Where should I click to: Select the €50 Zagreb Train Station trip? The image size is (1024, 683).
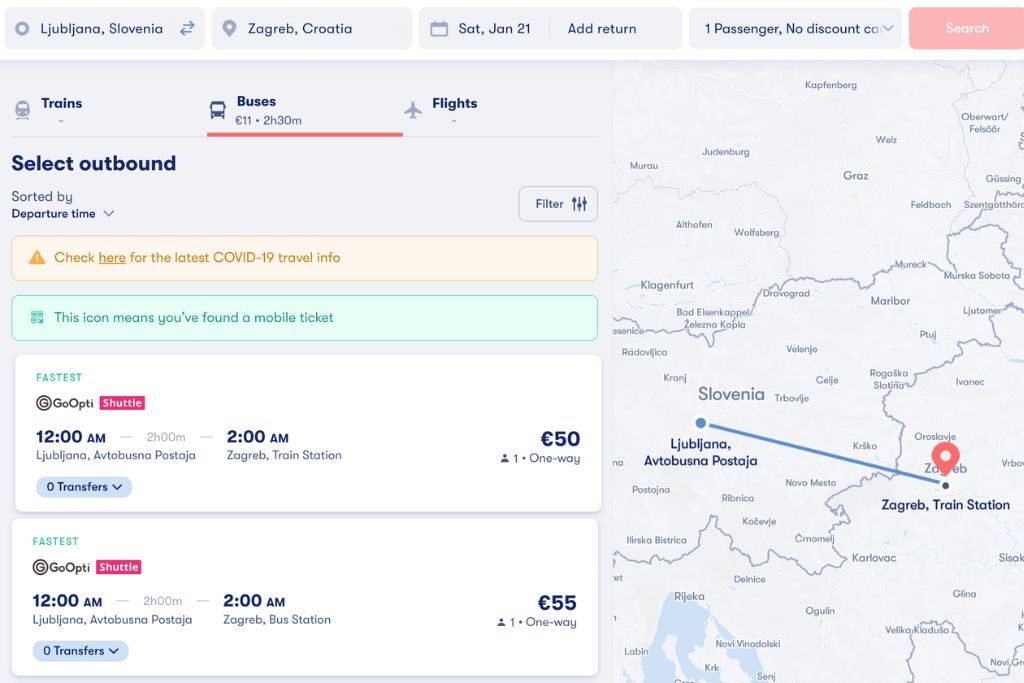pos(308,433)
